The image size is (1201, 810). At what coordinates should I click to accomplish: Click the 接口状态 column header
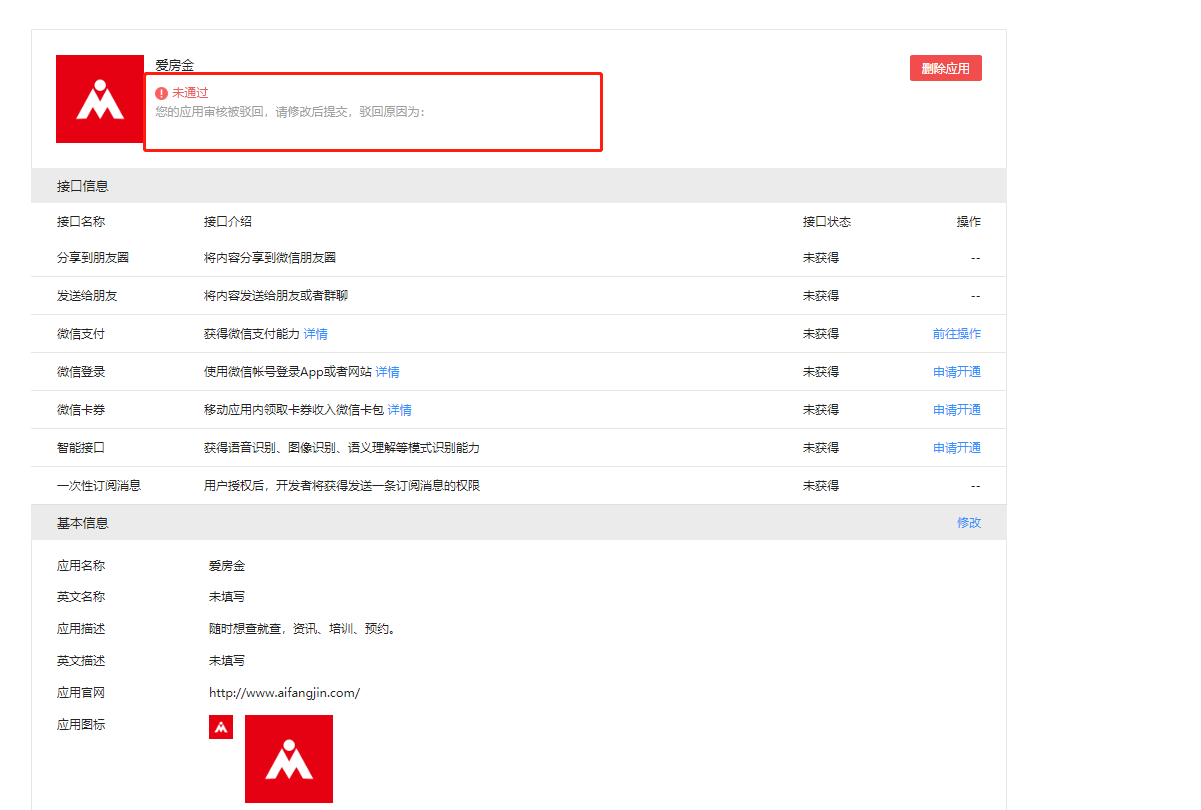tap(827, 222)
